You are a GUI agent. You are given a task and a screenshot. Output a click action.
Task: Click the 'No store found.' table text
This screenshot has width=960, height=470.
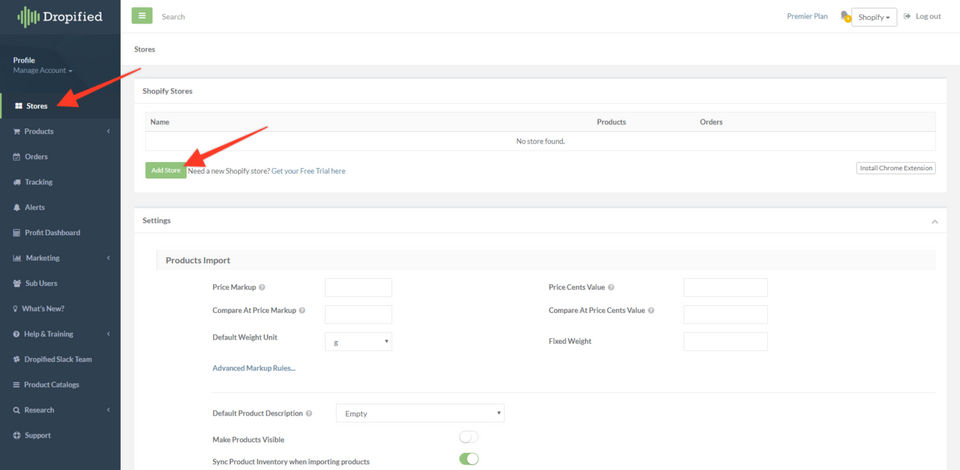pyautogui.click(x=541, y=141)
